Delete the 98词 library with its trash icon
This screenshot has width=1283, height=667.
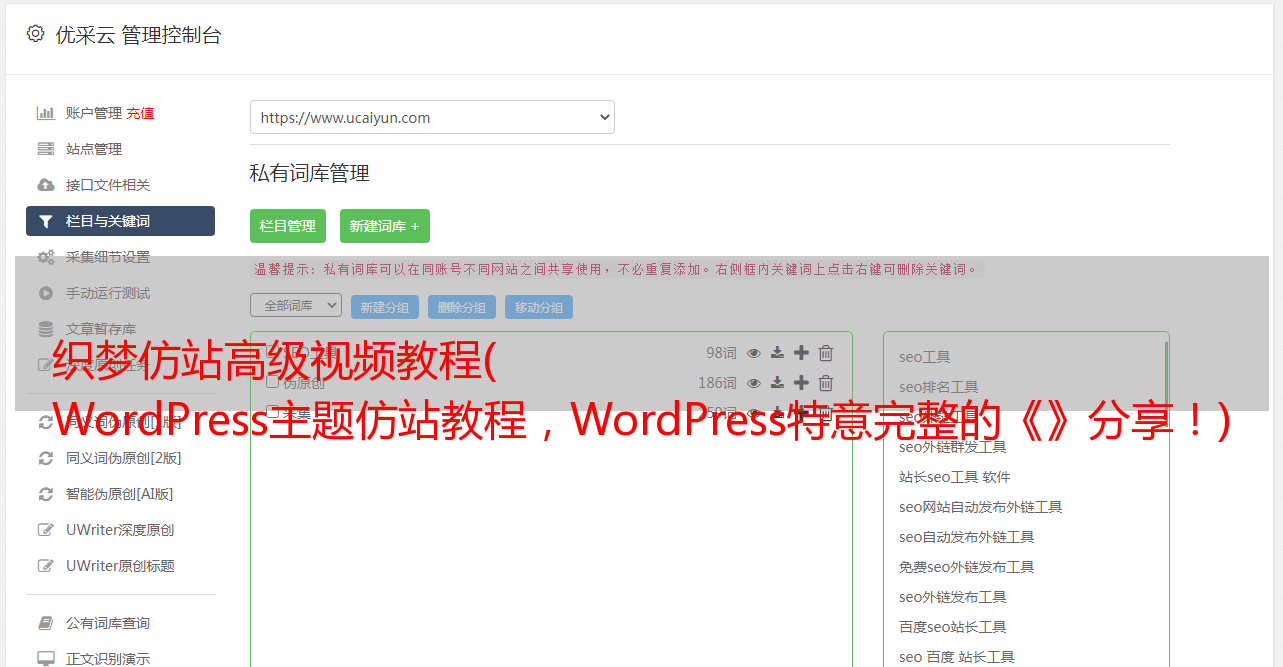pos(826,353)
